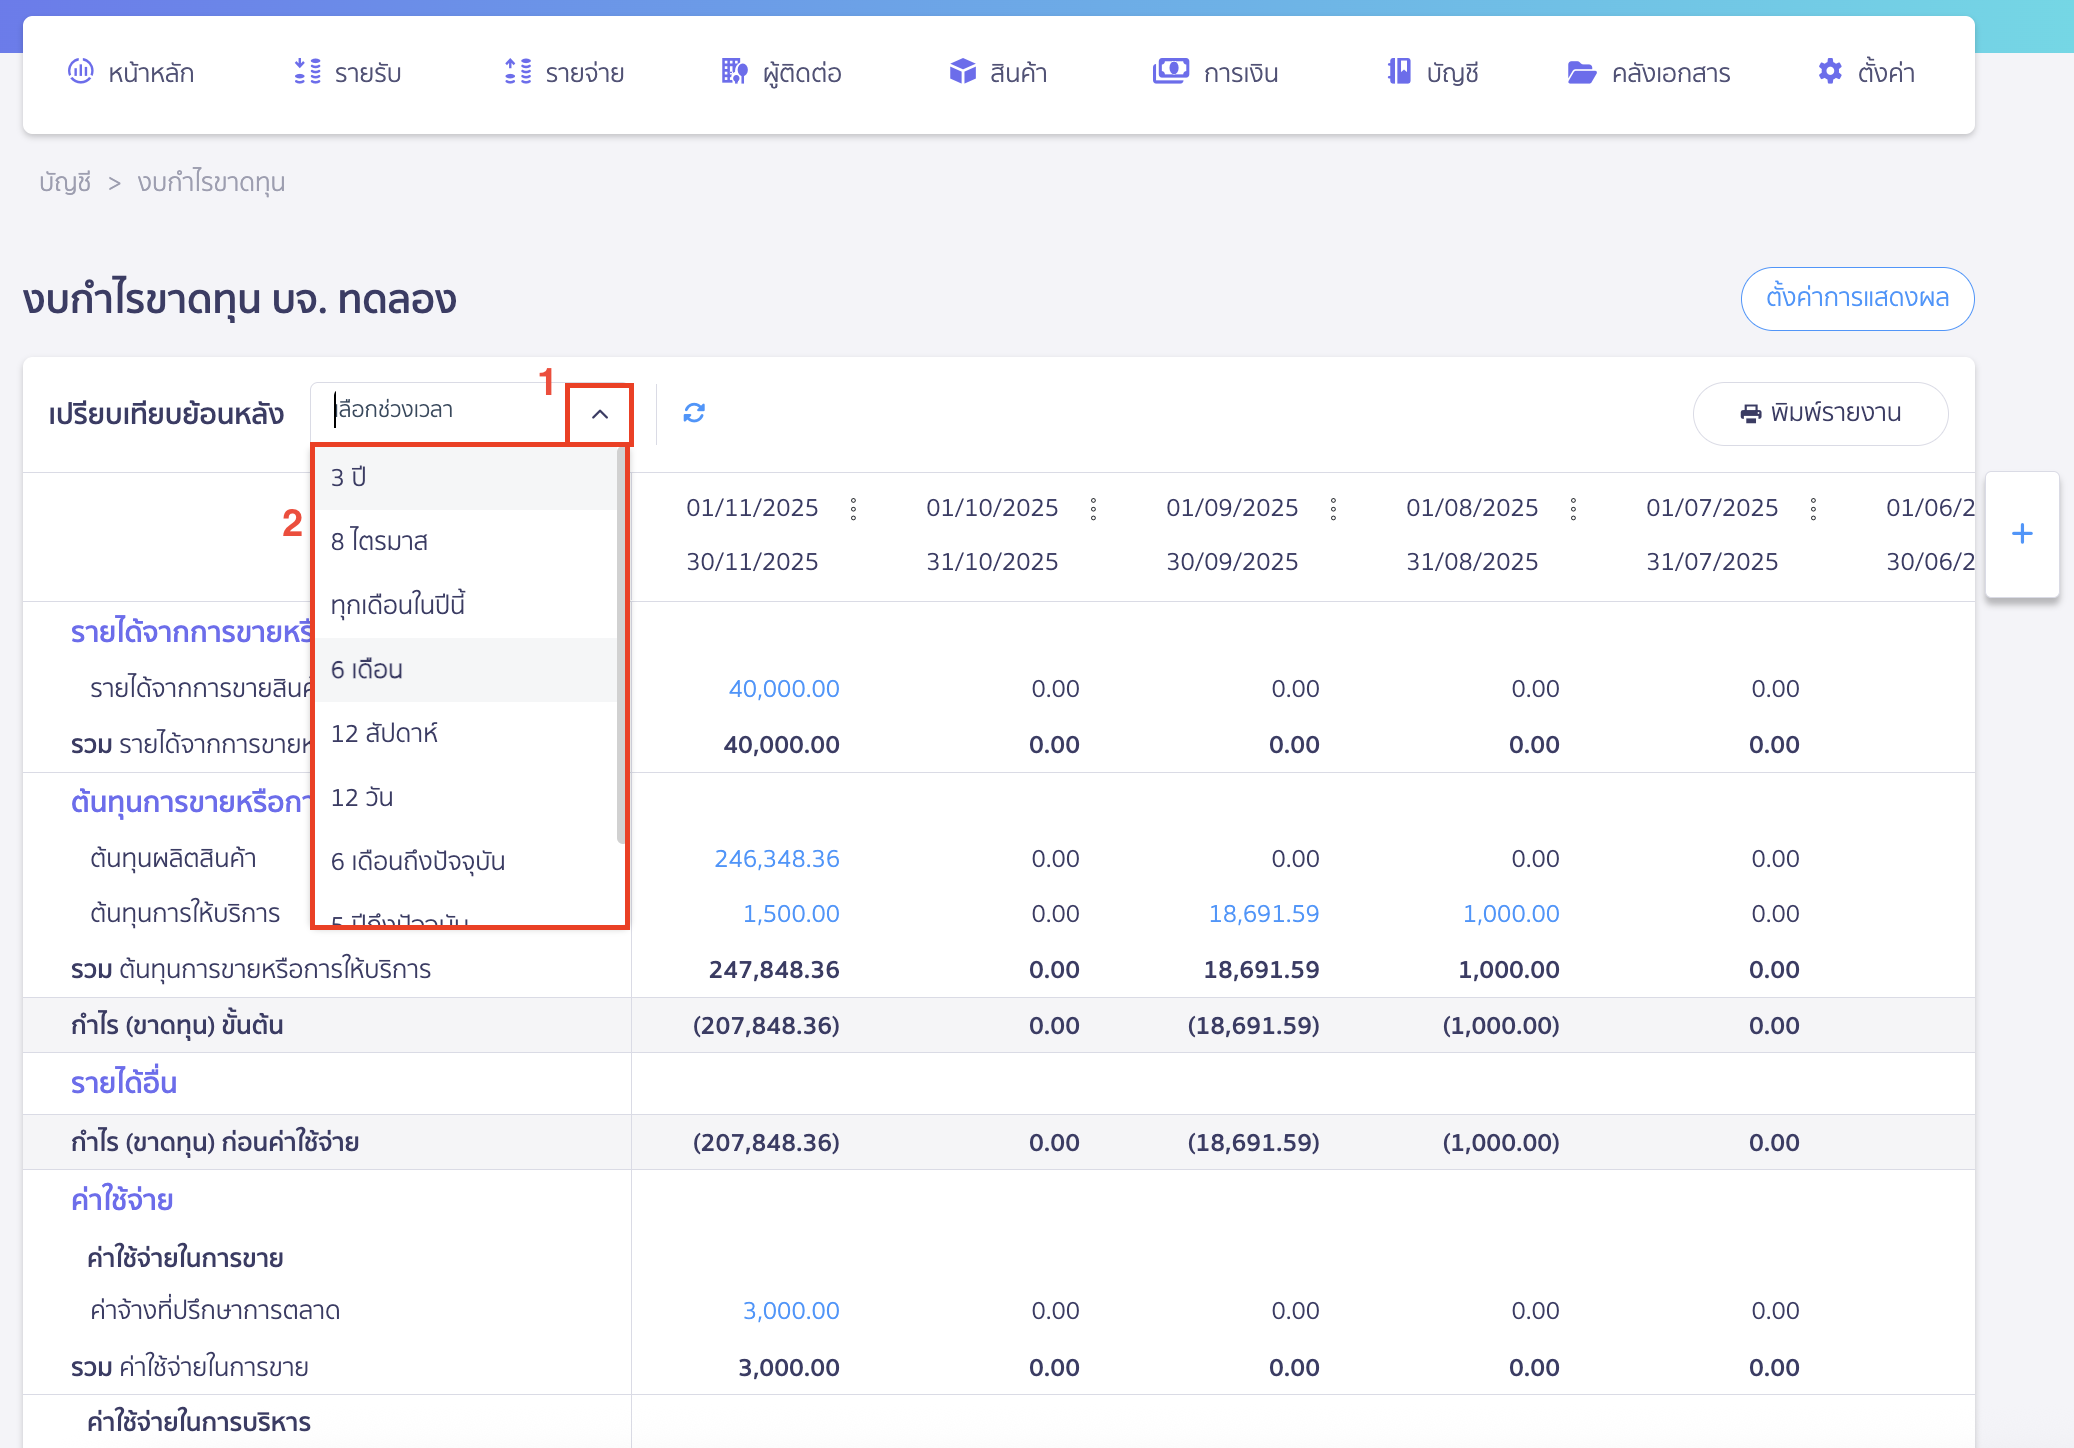Open the three-dot menu for 01/07/2025 column

(1813, 509)
